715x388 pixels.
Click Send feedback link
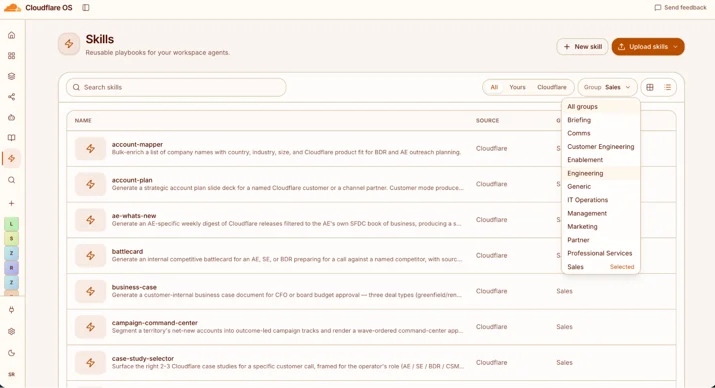(x=680, y=8)
